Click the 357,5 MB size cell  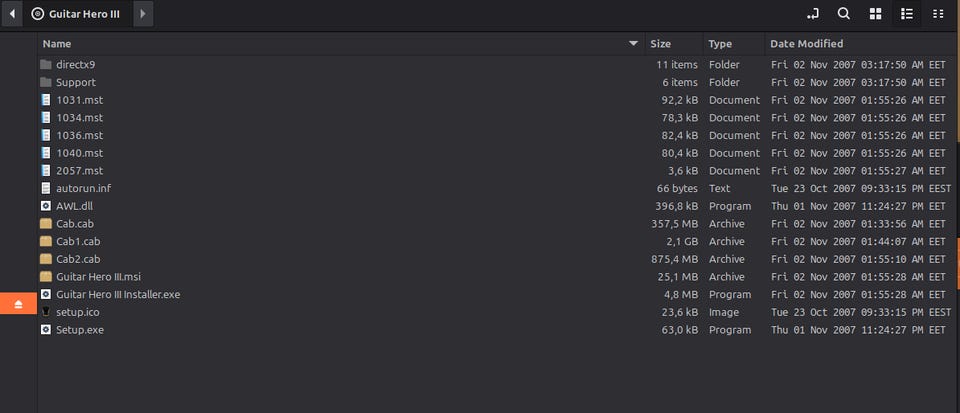[x=675, y=224]
